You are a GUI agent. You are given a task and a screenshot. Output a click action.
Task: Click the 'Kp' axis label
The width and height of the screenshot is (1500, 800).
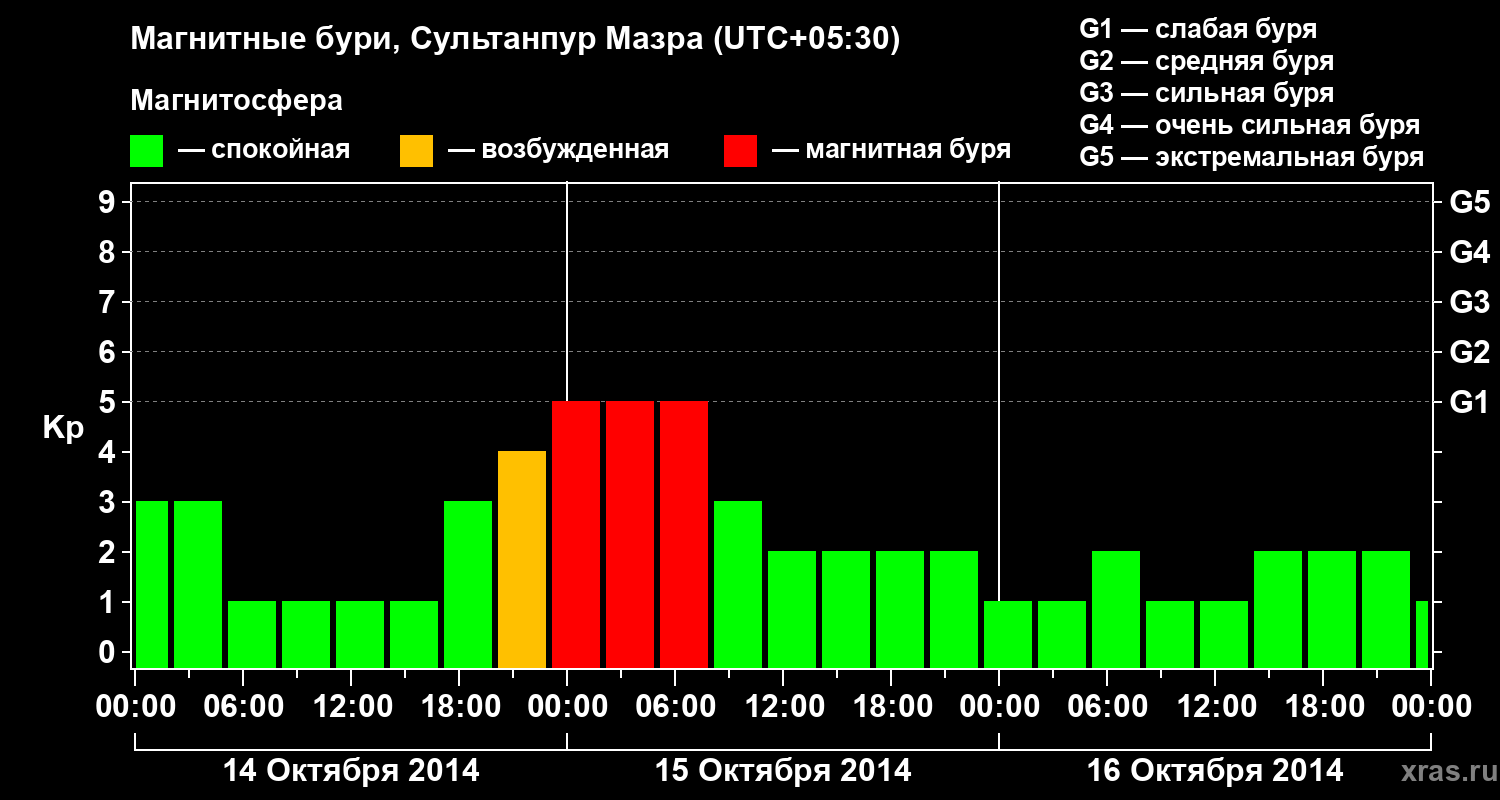pyautogui.click(x=63, y=429)
